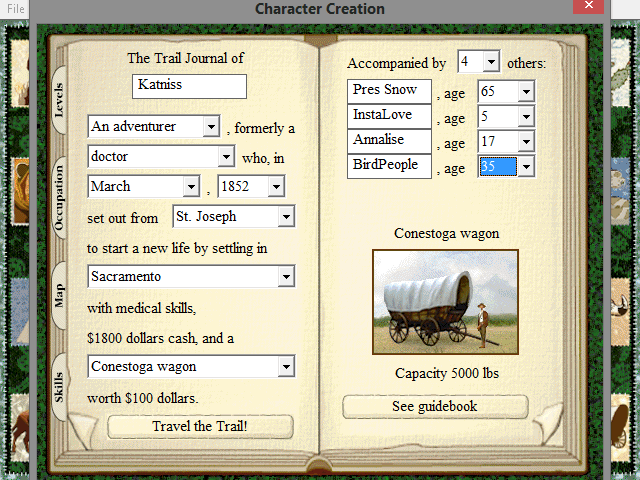Open age dropdown for Pres Snow
This screenshot has height=480, width=640.
click(x=526, y=91)
